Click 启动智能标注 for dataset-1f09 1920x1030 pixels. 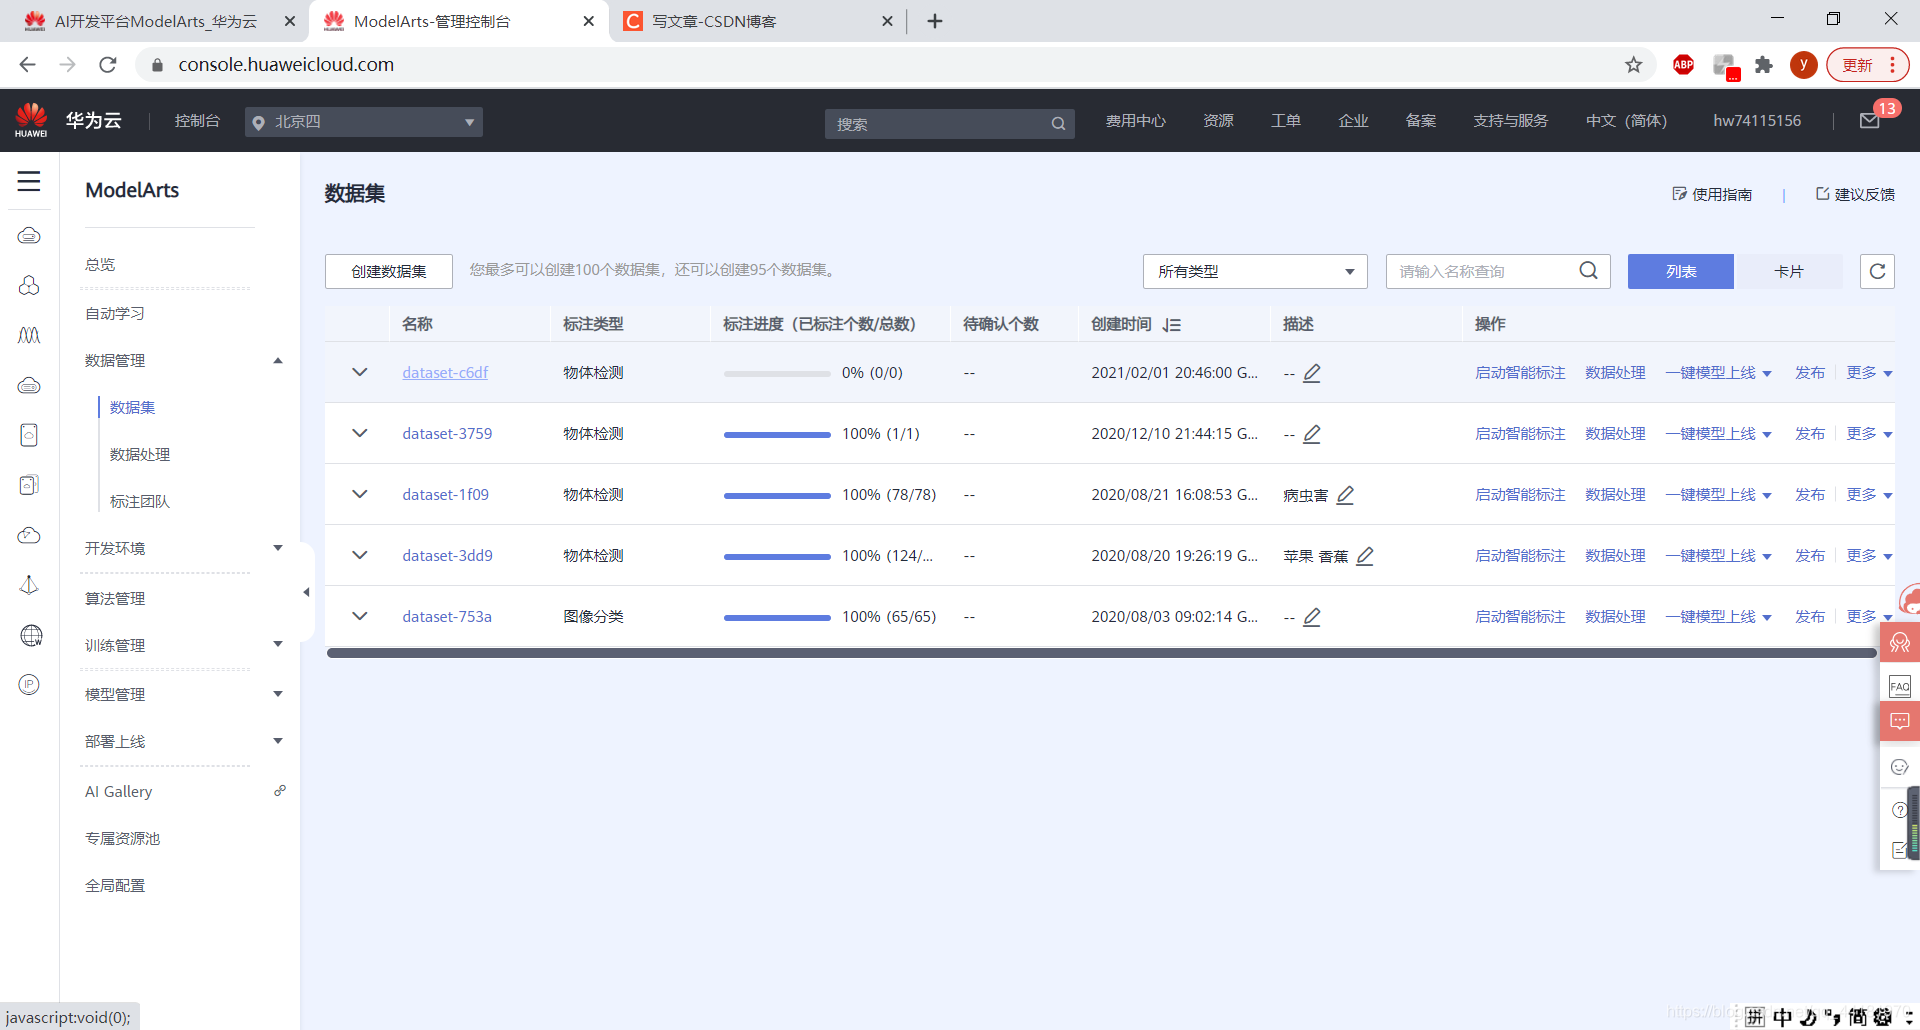(x=1520, y=494)
